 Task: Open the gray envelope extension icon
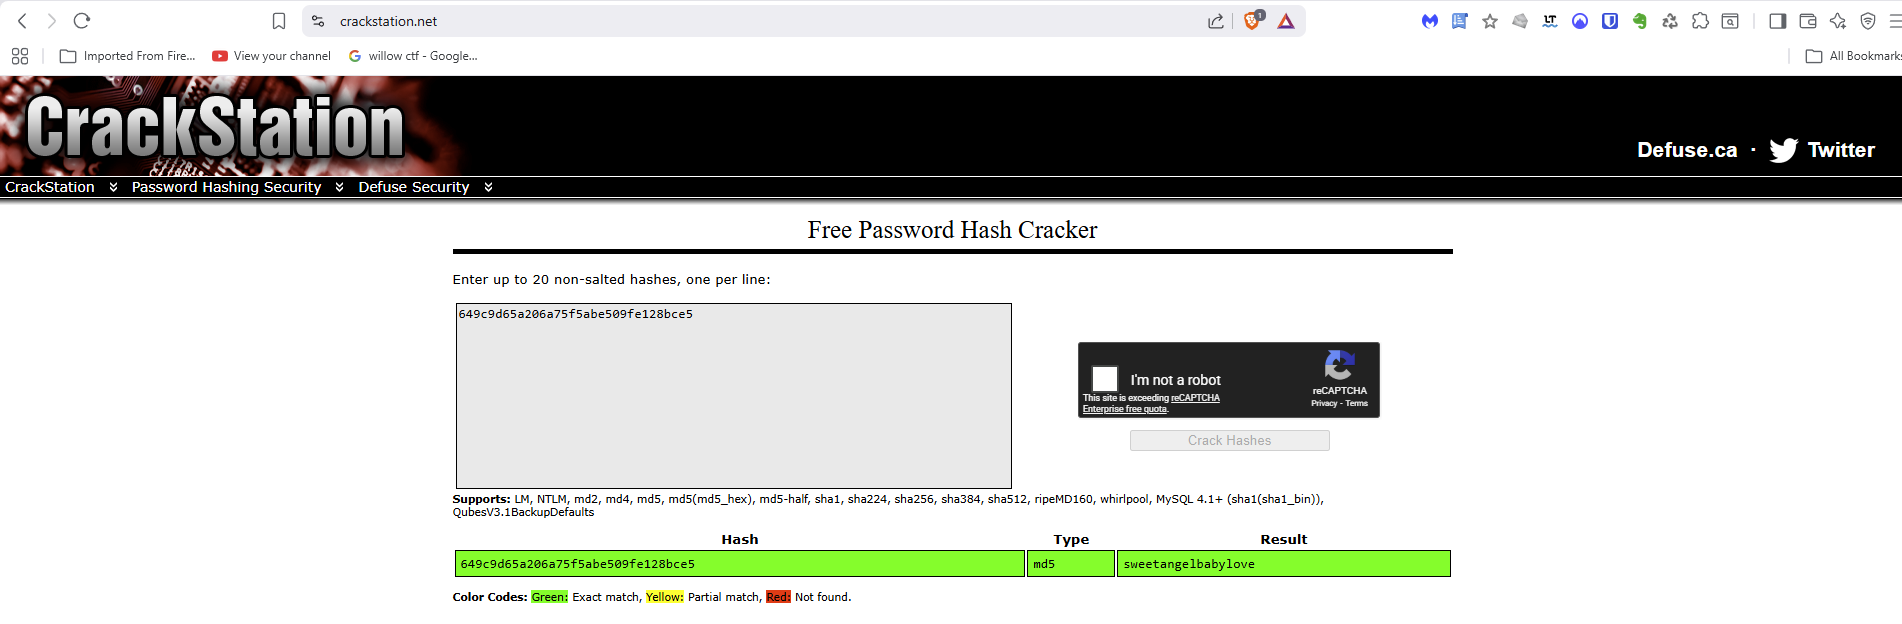pos(1520,21)
